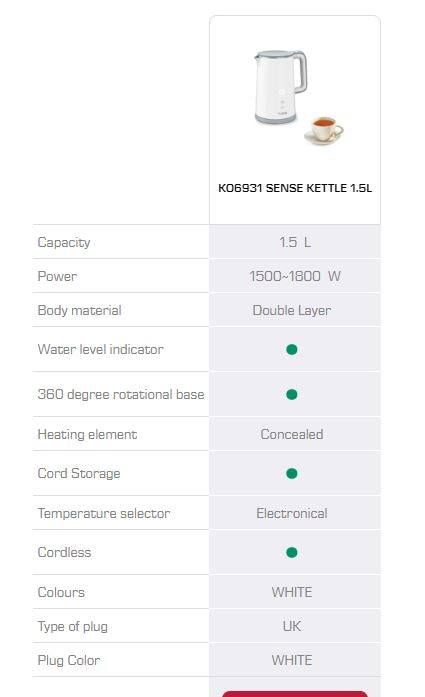The image size is (425, 697).
Task: Click the UK value for Type of plug
Action: [x=292, y=626]
